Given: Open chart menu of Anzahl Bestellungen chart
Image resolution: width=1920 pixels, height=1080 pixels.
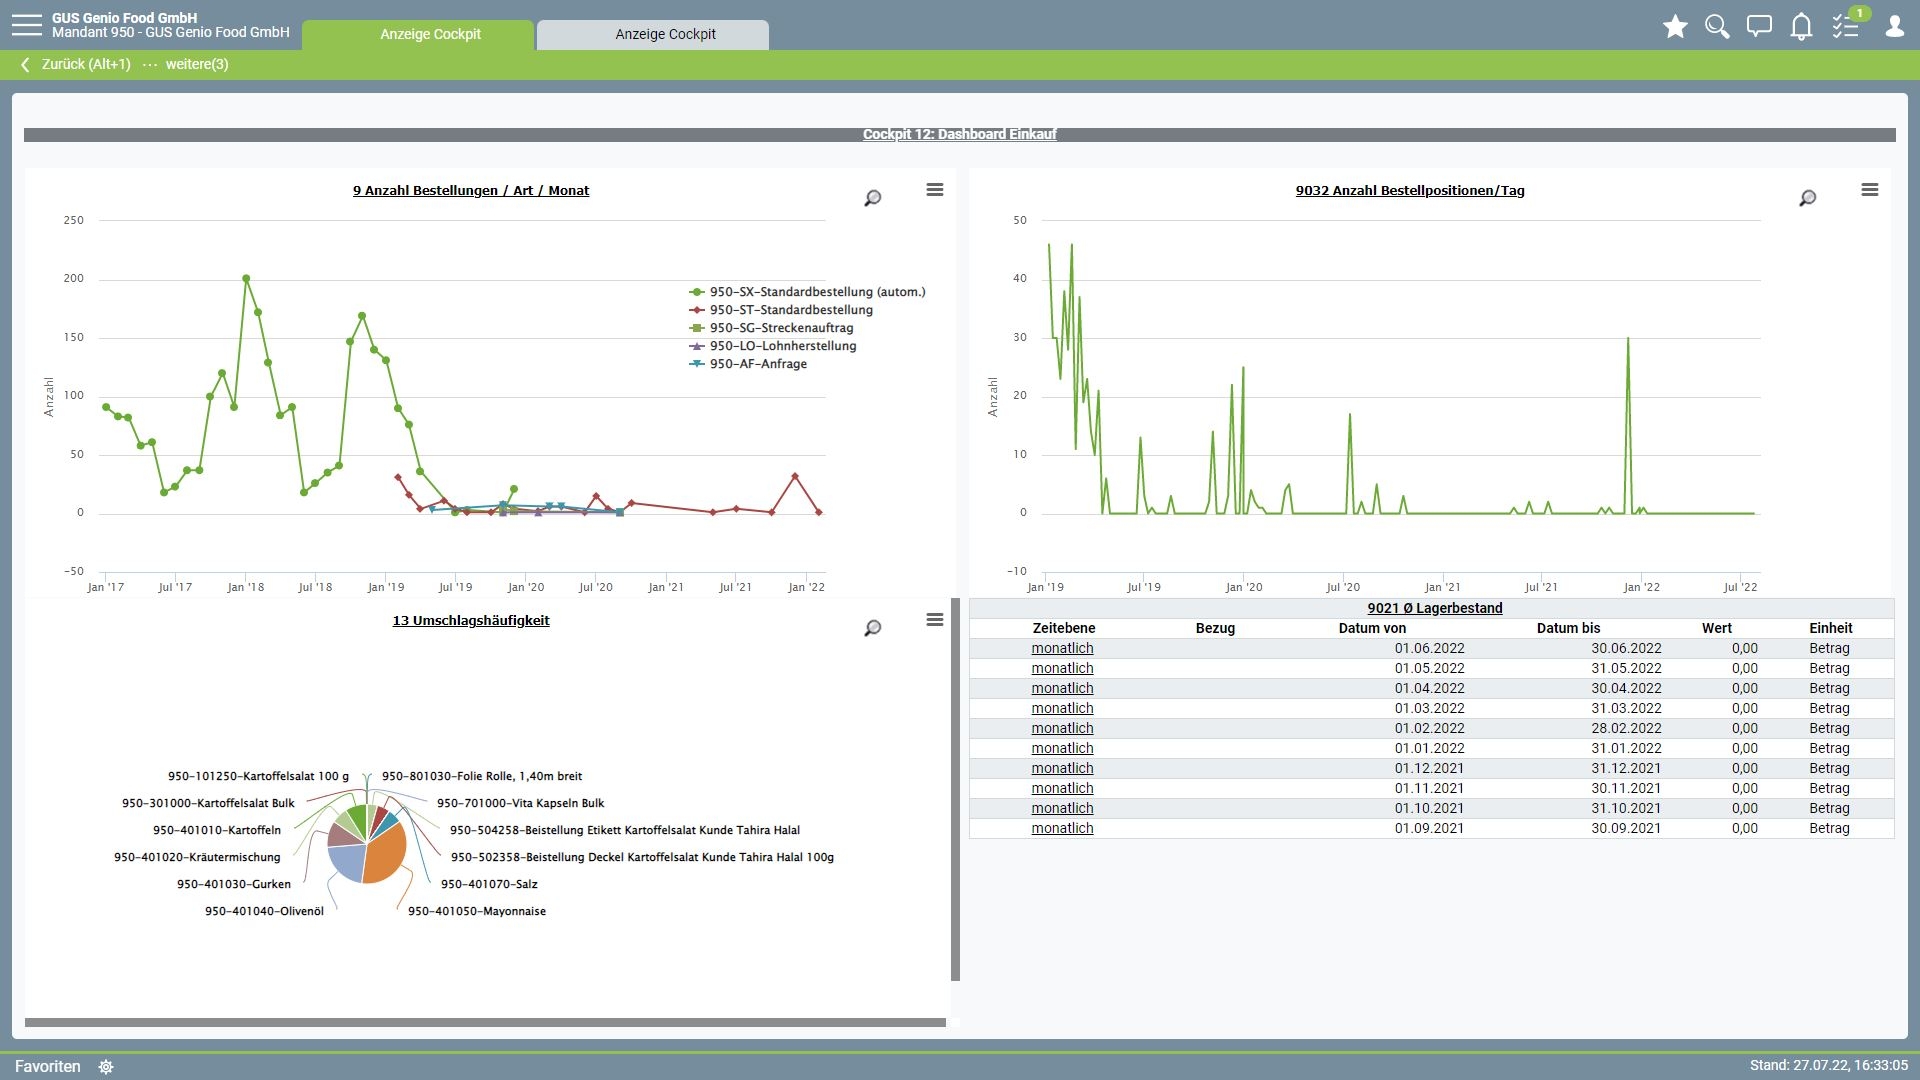Looking at the screenshot, I should 935,190.
